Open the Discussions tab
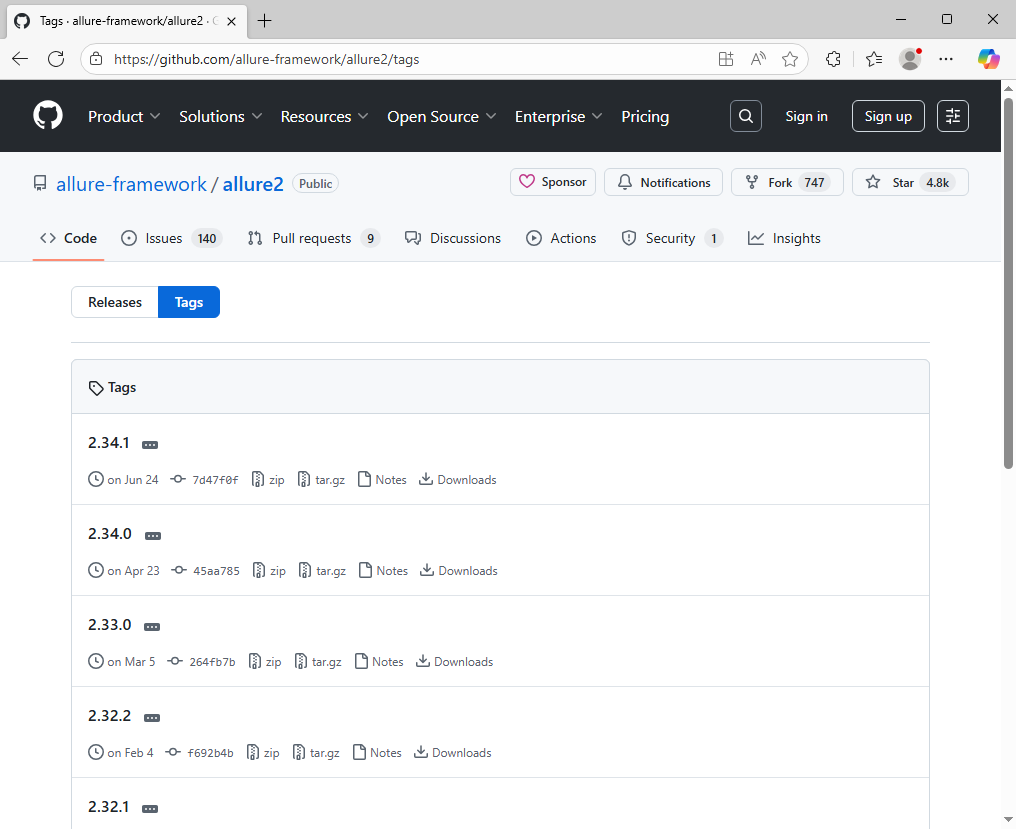 (453, 238)
